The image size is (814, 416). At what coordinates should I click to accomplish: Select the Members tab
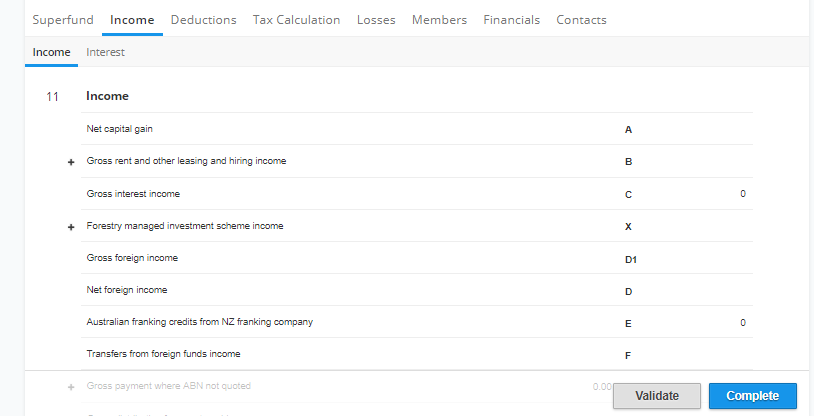(439, 20)
